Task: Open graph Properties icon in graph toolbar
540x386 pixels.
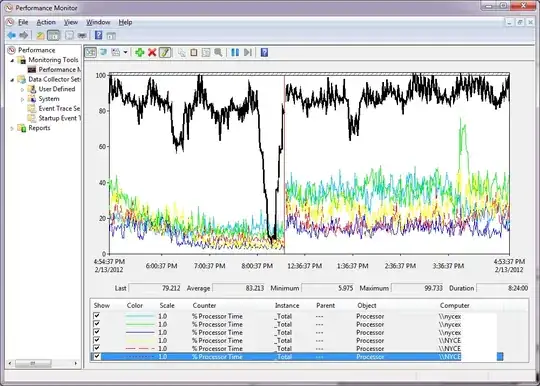Action: [x=206, y=52]
